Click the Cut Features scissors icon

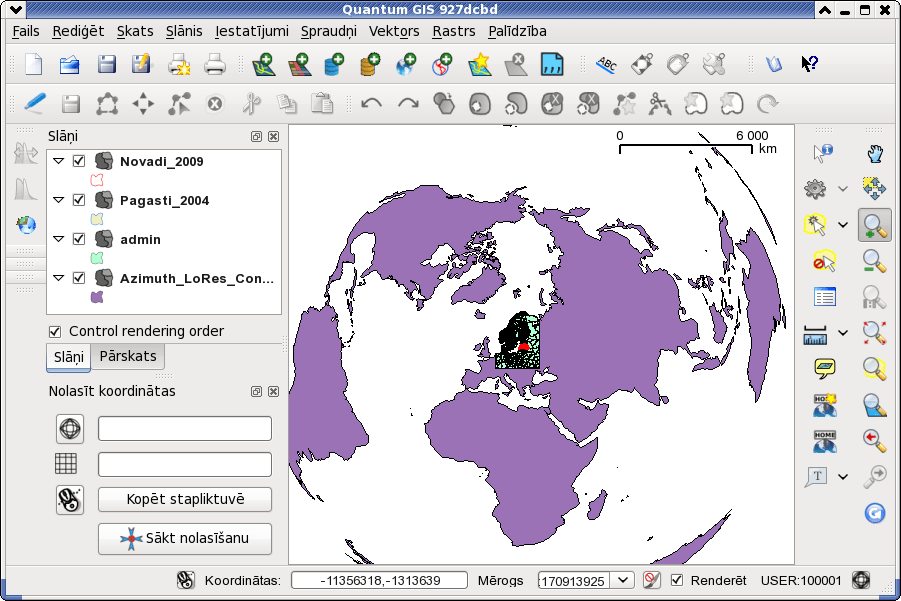[251, 104]
